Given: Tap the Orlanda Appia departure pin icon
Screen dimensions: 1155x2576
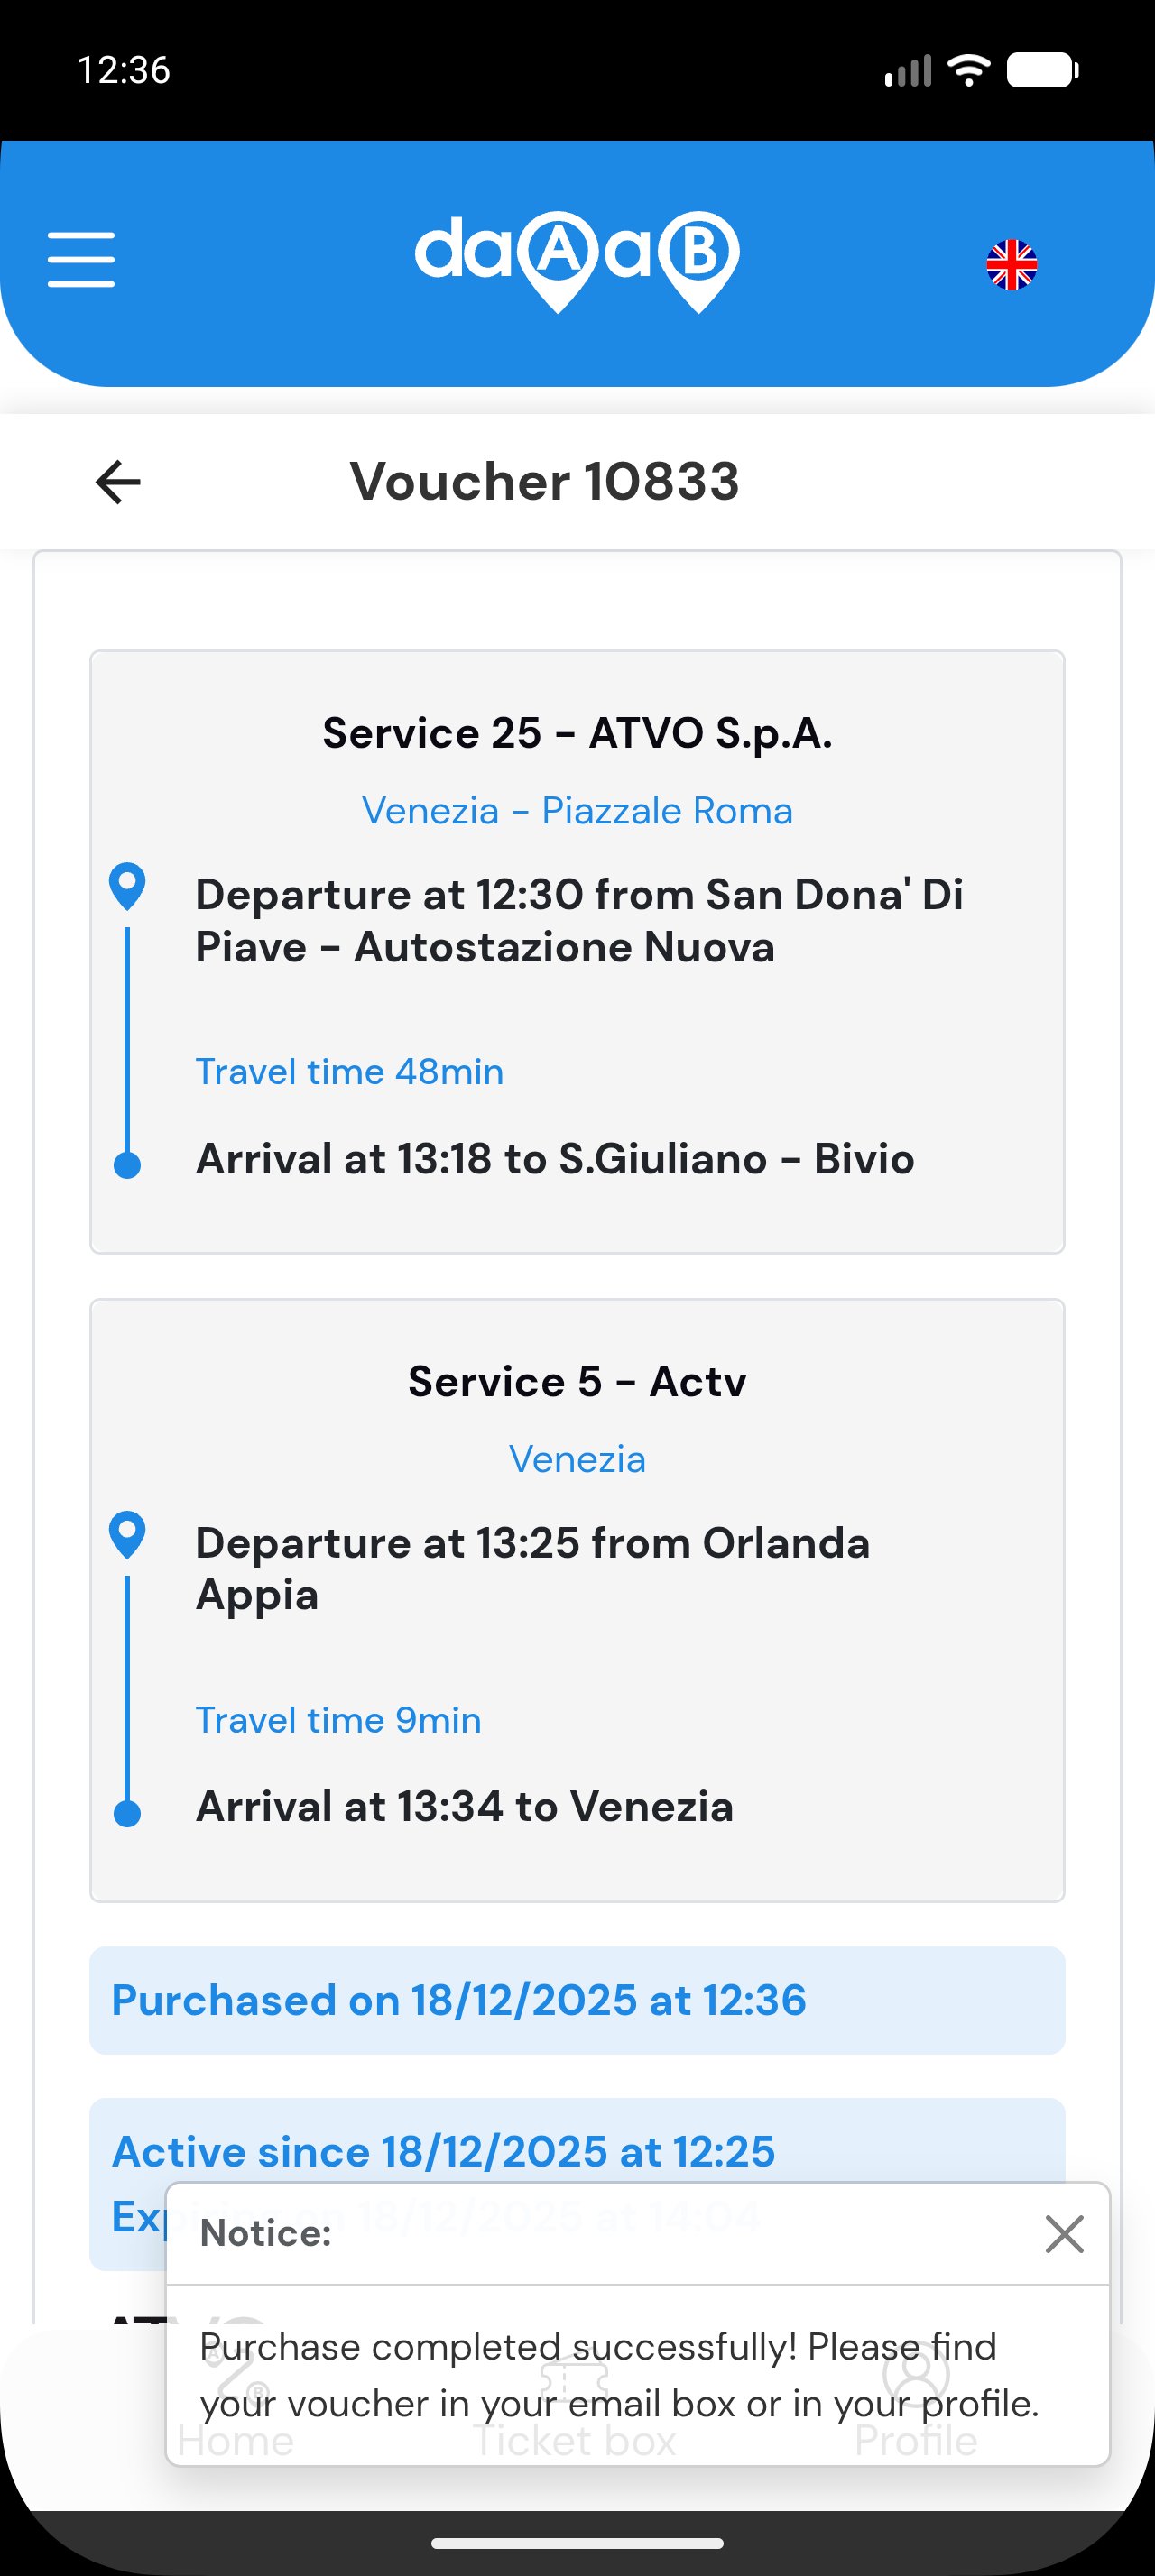Looking at the screenshot, I should [x=127, y=1534].
